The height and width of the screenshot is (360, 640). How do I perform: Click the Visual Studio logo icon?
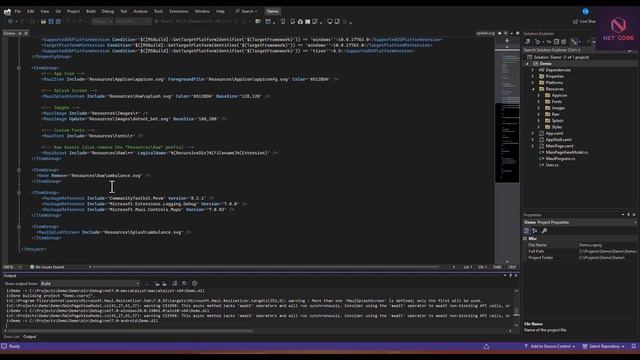(7, 11)
